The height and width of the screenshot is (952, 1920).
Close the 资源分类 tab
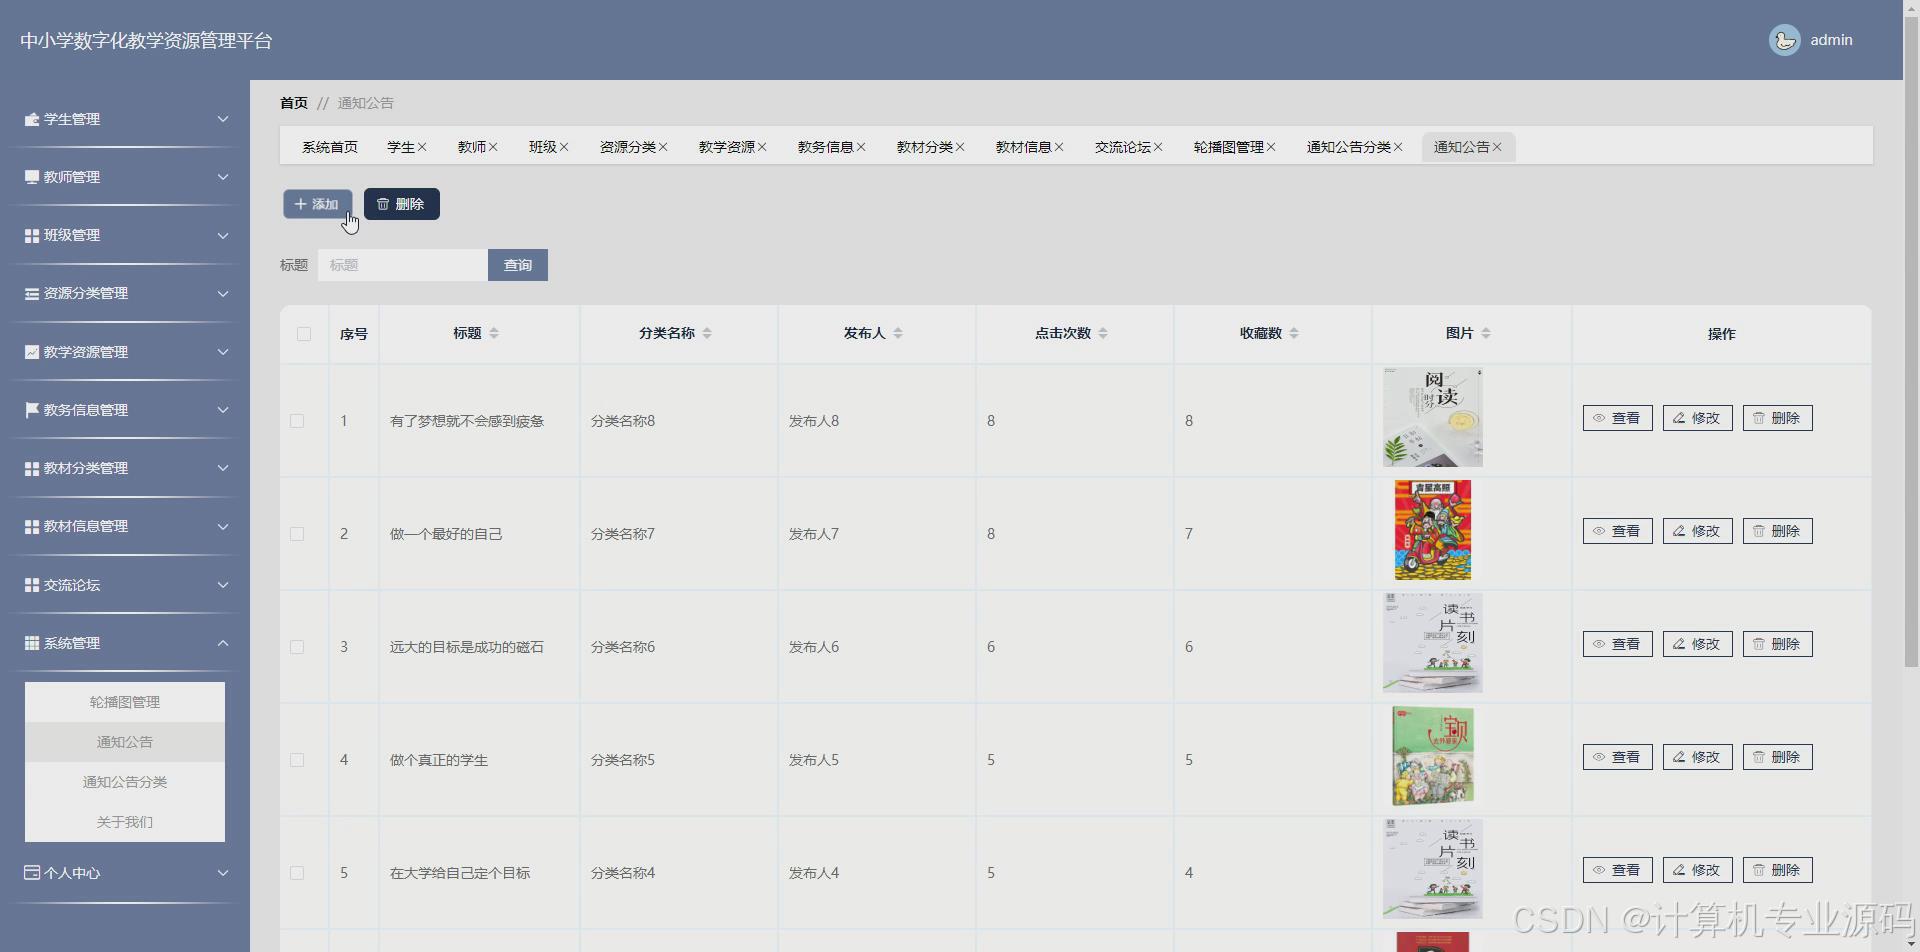(663, 147)
